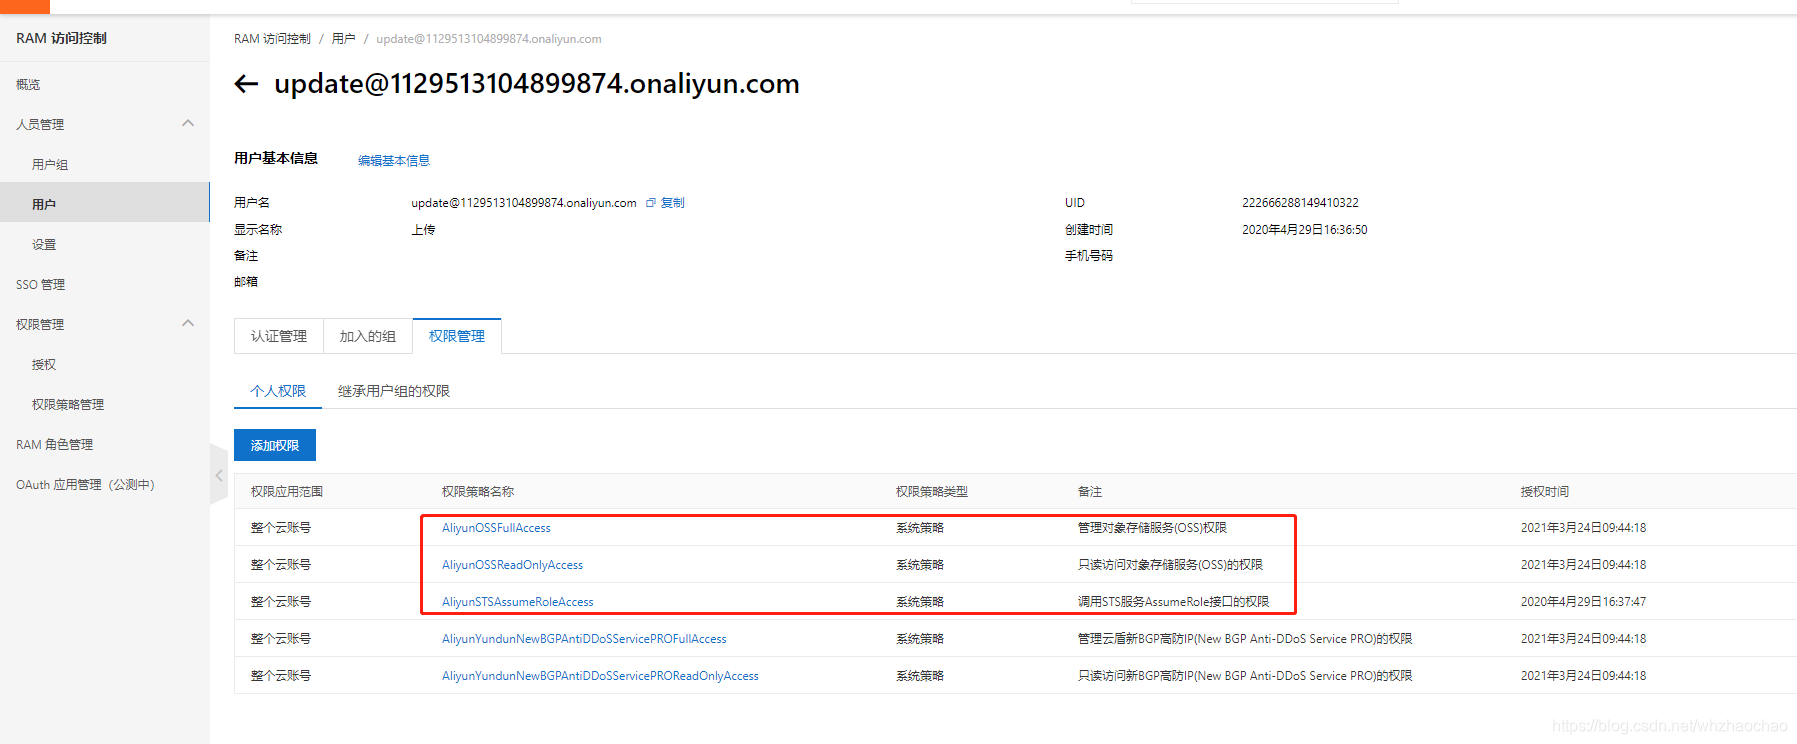Open 授权 in the sidebar
The image size is (1797, 744).
pos(44,365)
